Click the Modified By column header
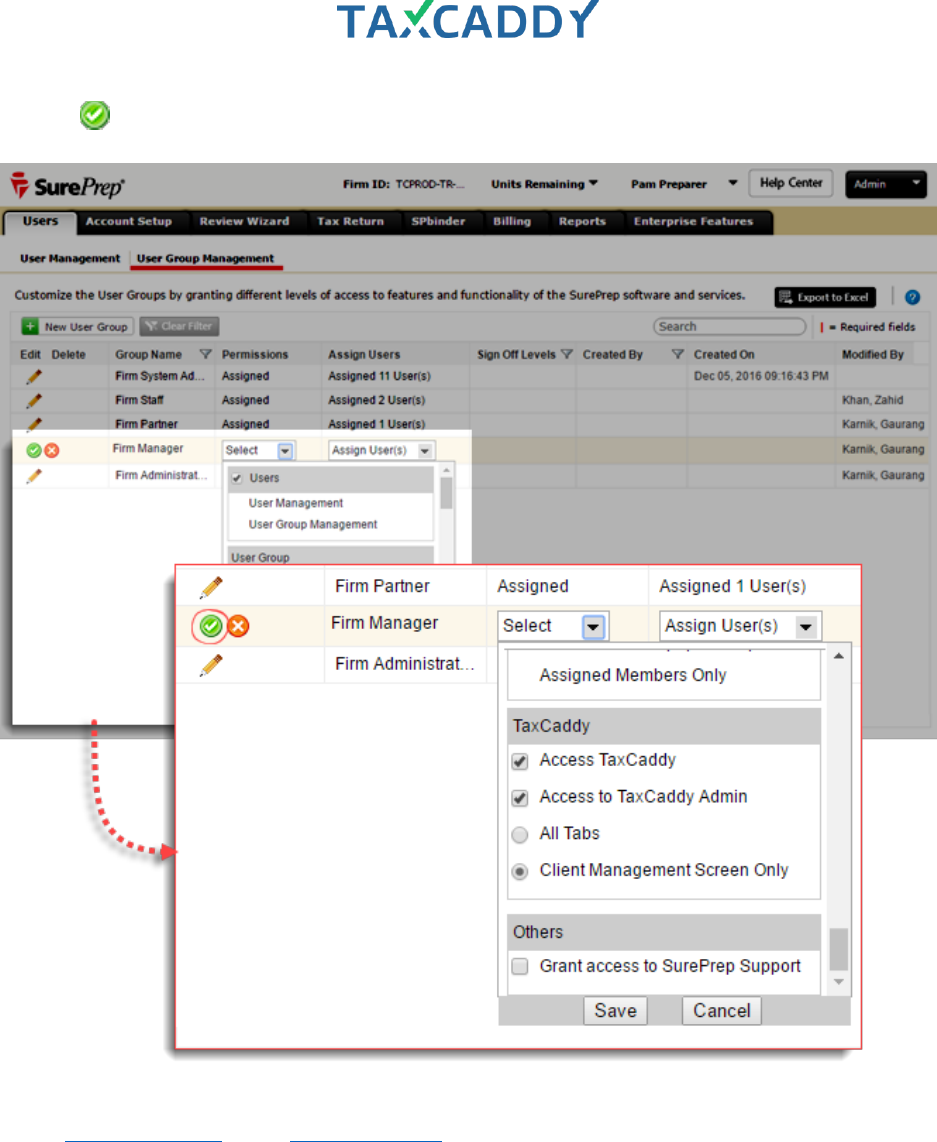 click(872, 355)
